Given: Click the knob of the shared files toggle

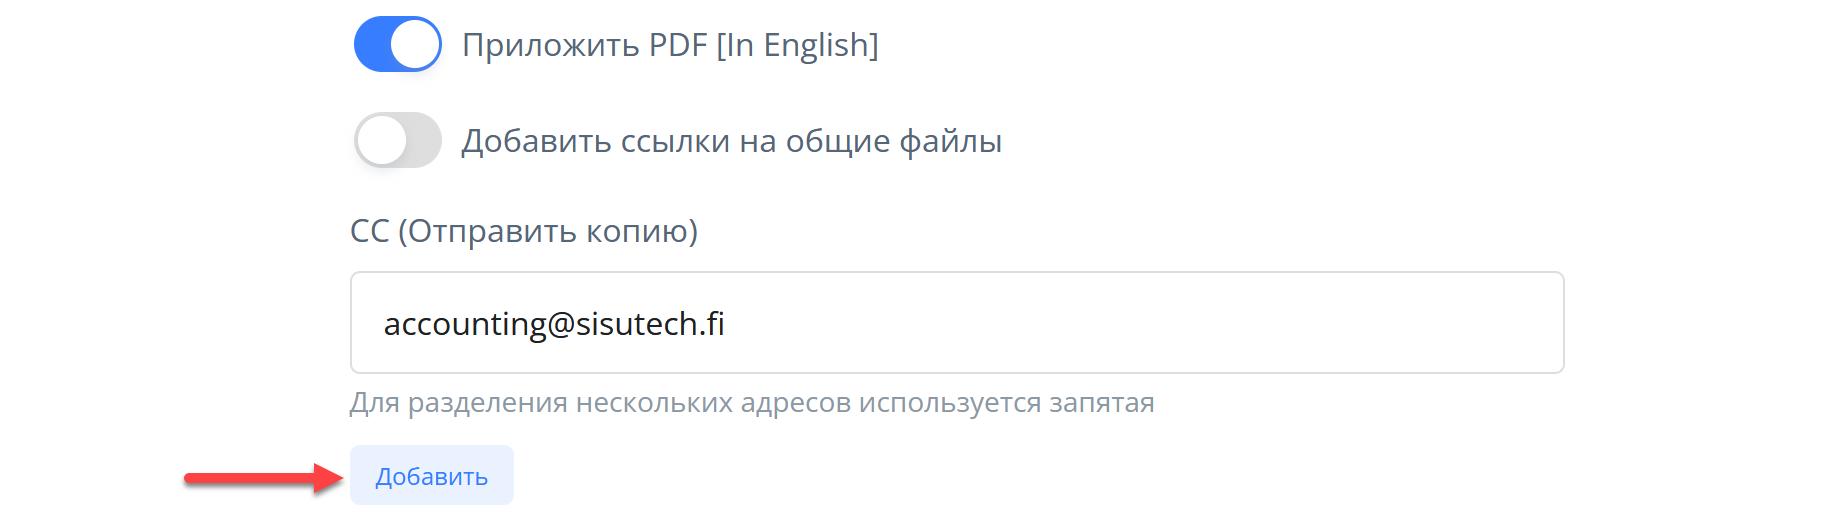Looking at the screenshot, I should click(381, 140).
